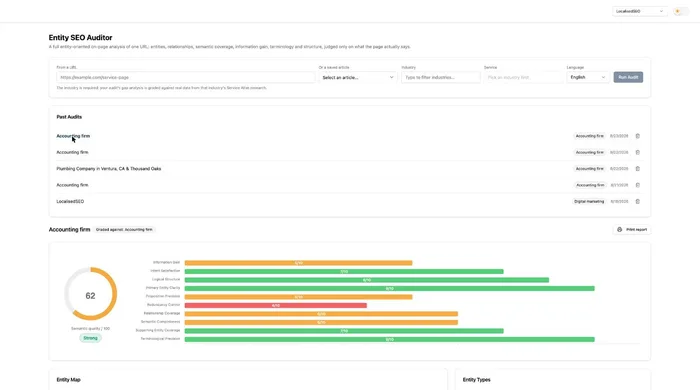Click the Accounting firm tag in Plumbing Company row
The height and width of the screenshot is (390, 700).
pyautogui.click(x=589, y=169)
